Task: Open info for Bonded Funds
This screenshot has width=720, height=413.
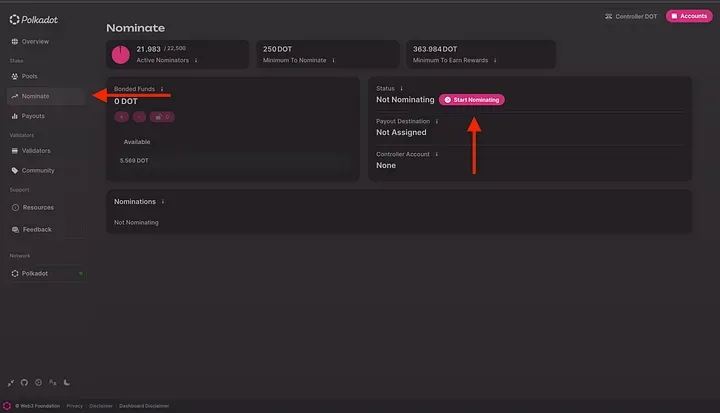Action: [x=162, y=89]
